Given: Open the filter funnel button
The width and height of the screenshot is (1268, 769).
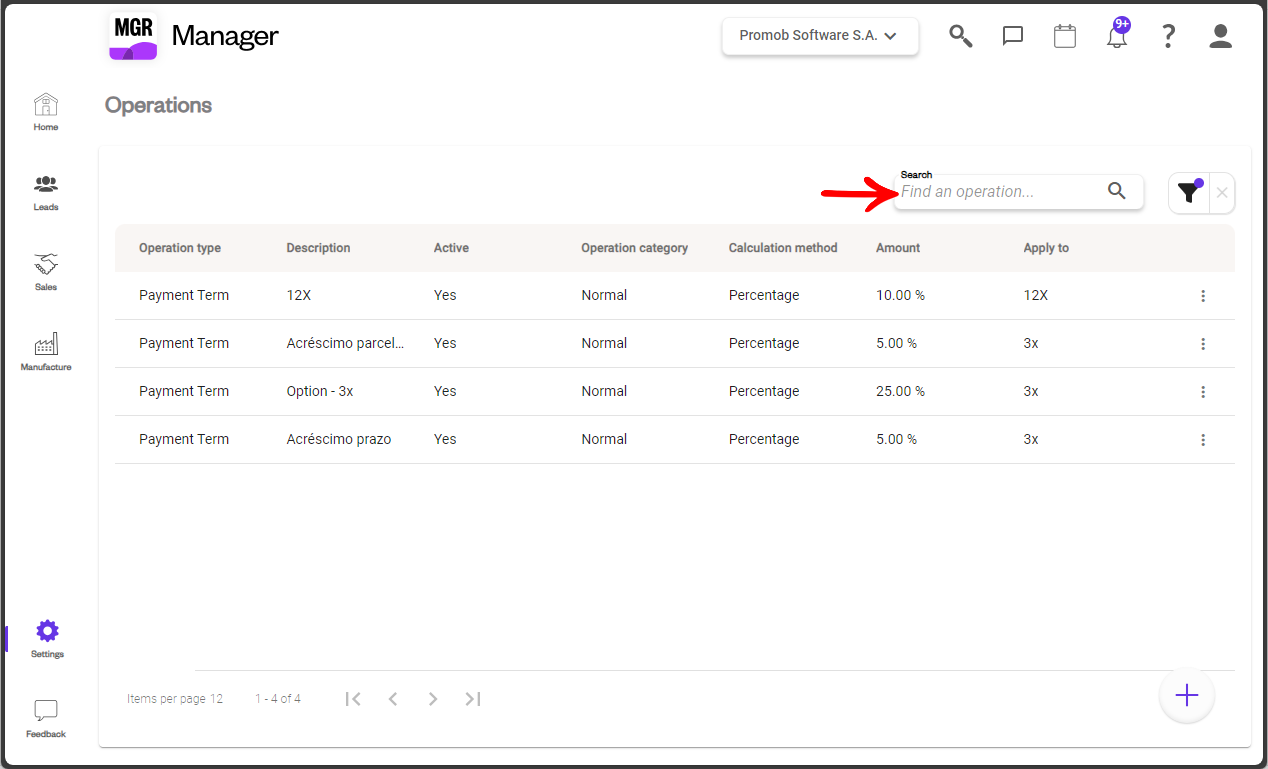Looking at the screenshot, I should (x=1188, y=193).
